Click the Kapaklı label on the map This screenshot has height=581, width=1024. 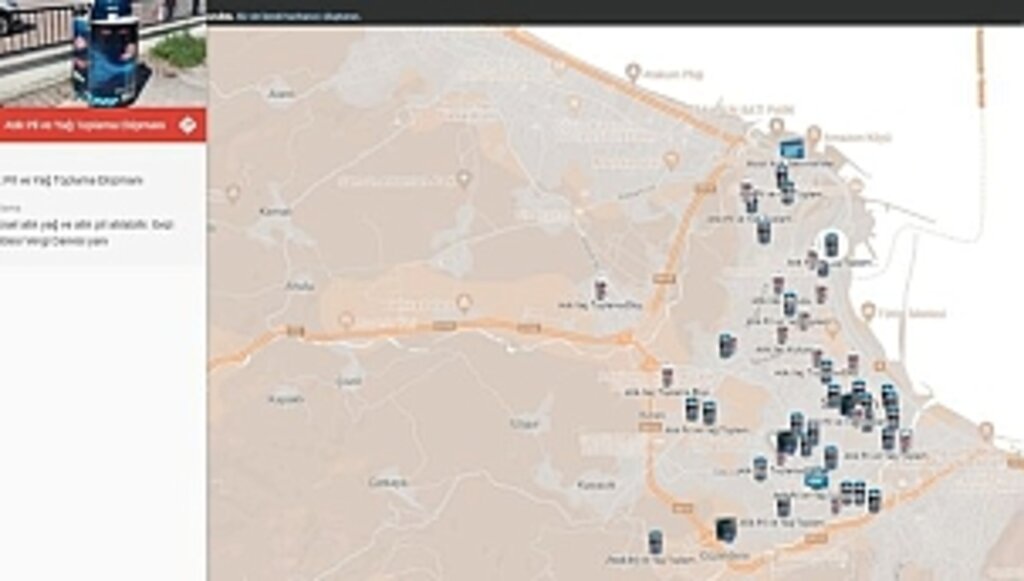(285, 398)
